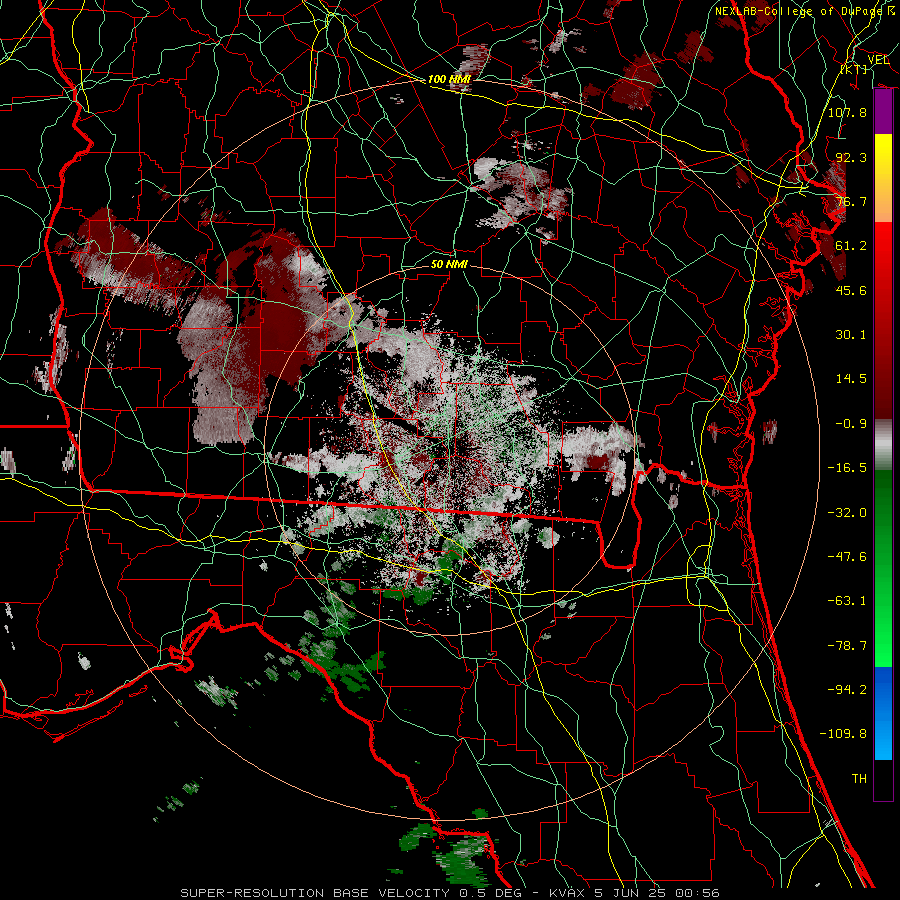Image resolution: width=900 pixels, height=900 pixels.
Task: Select the -63.1 legend value
Action: coord(847,601)
